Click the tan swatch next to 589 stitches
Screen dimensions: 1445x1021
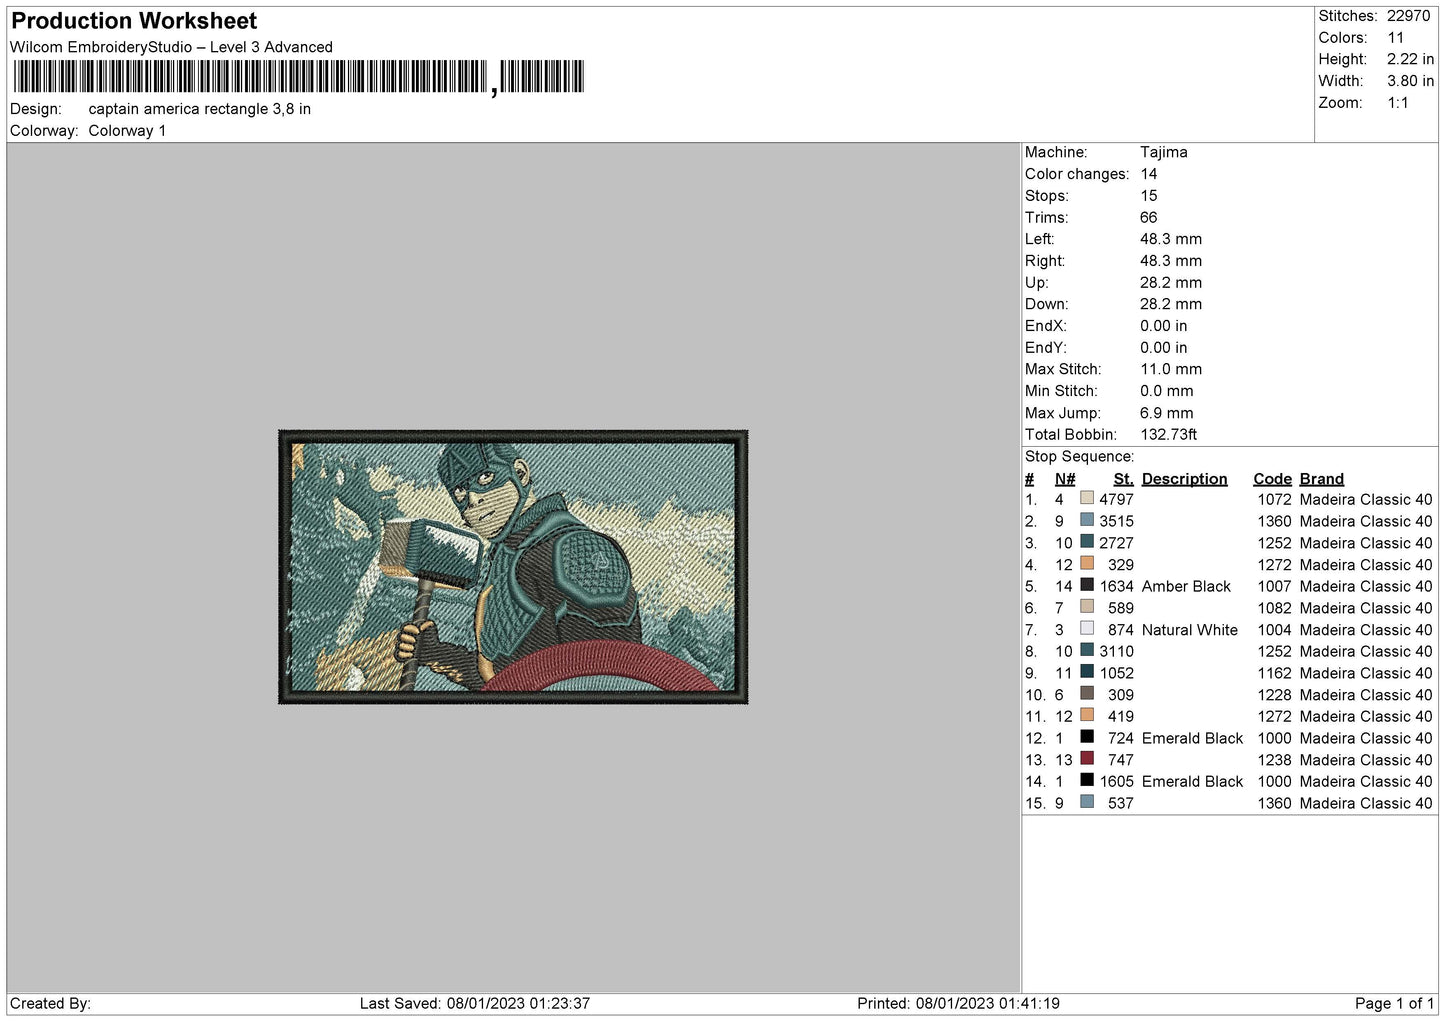(1087, 607)
